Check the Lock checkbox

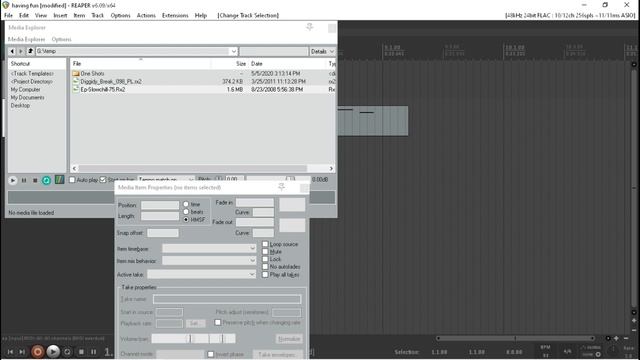tap(265, 259)
